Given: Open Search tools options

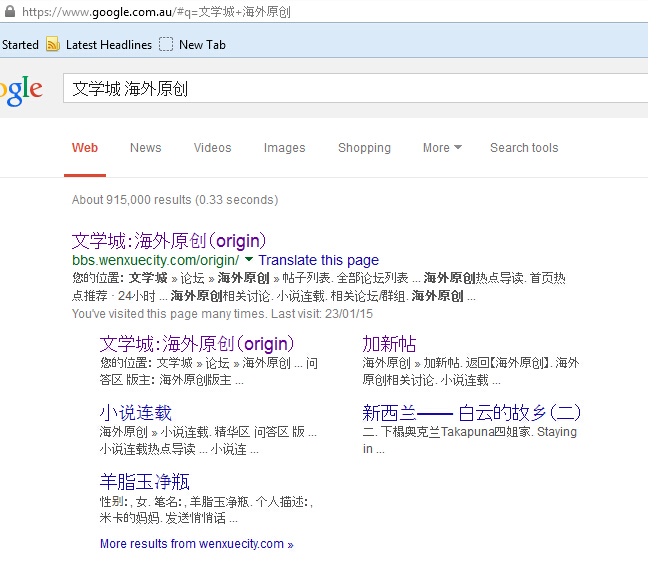Looking at the screenshot, I should 524,147.
